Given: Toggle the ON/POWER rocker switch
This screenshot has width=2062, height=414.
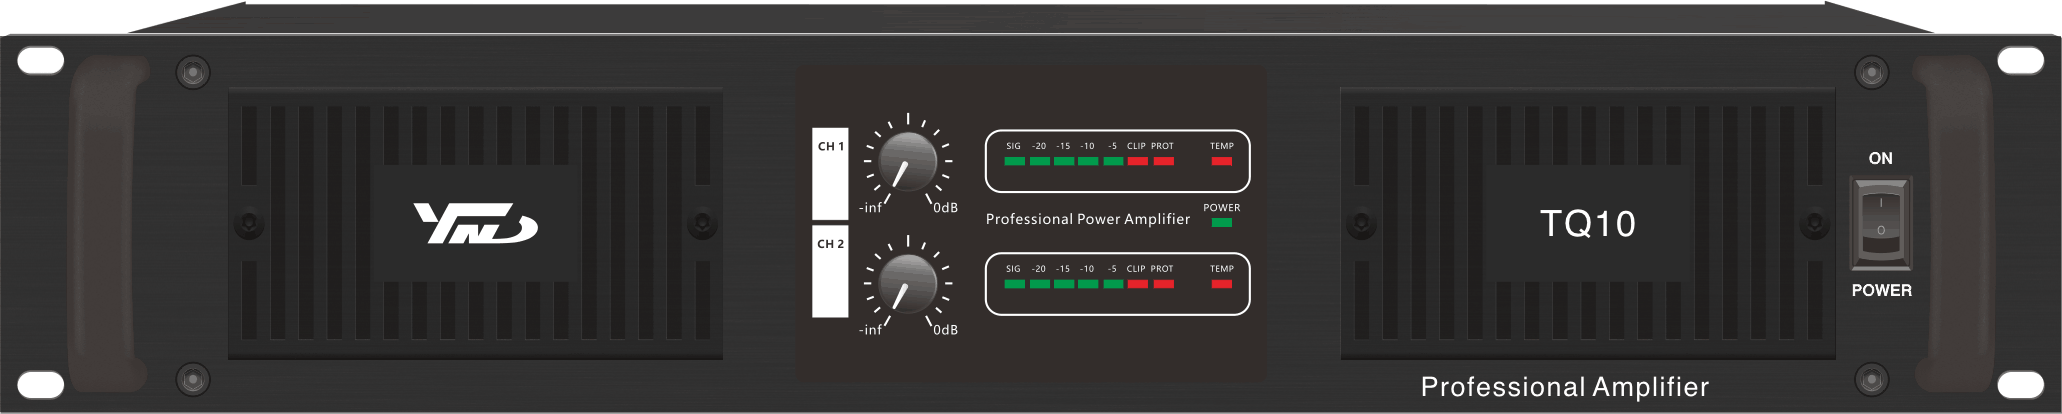Looking at the screenshot, I should [x=1880, y=224].
